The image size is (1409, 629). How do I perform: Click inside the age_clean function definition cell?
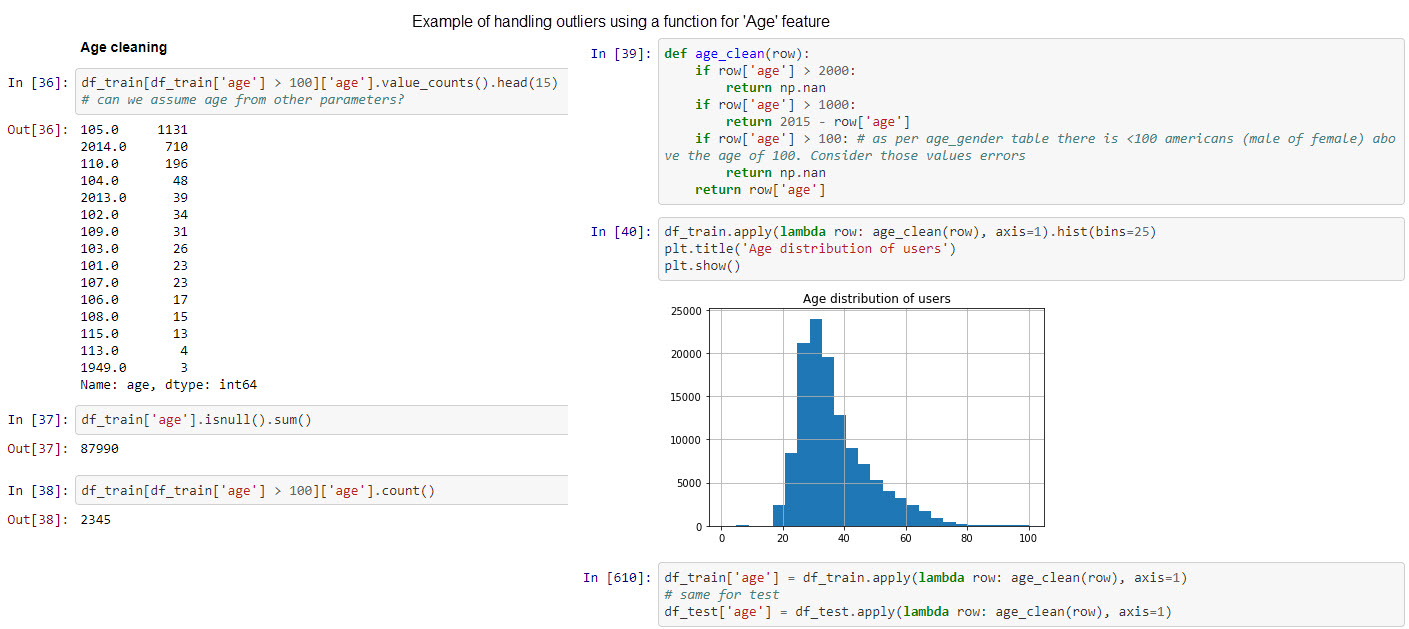point(1031,122)
